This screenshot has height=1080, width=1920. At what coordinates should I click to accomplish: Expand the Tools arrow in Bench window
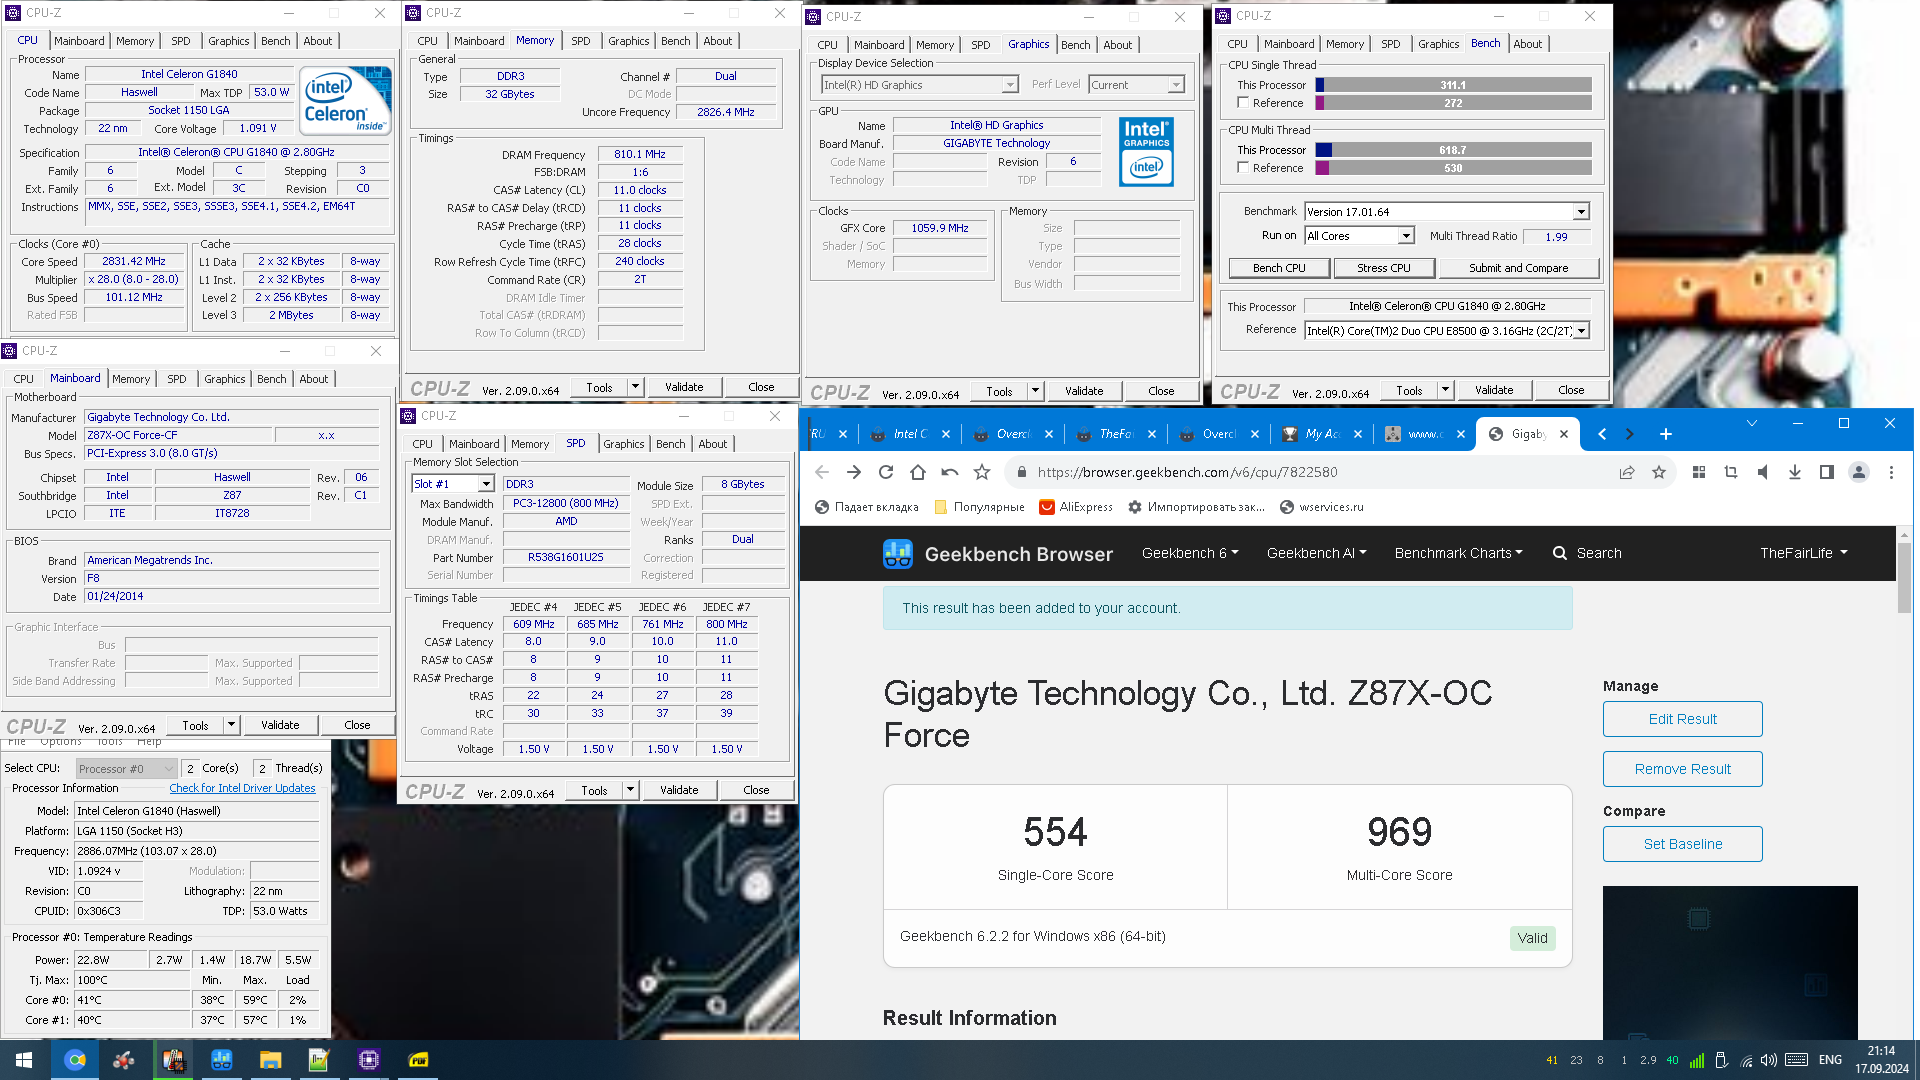[x=1445, y=390]
